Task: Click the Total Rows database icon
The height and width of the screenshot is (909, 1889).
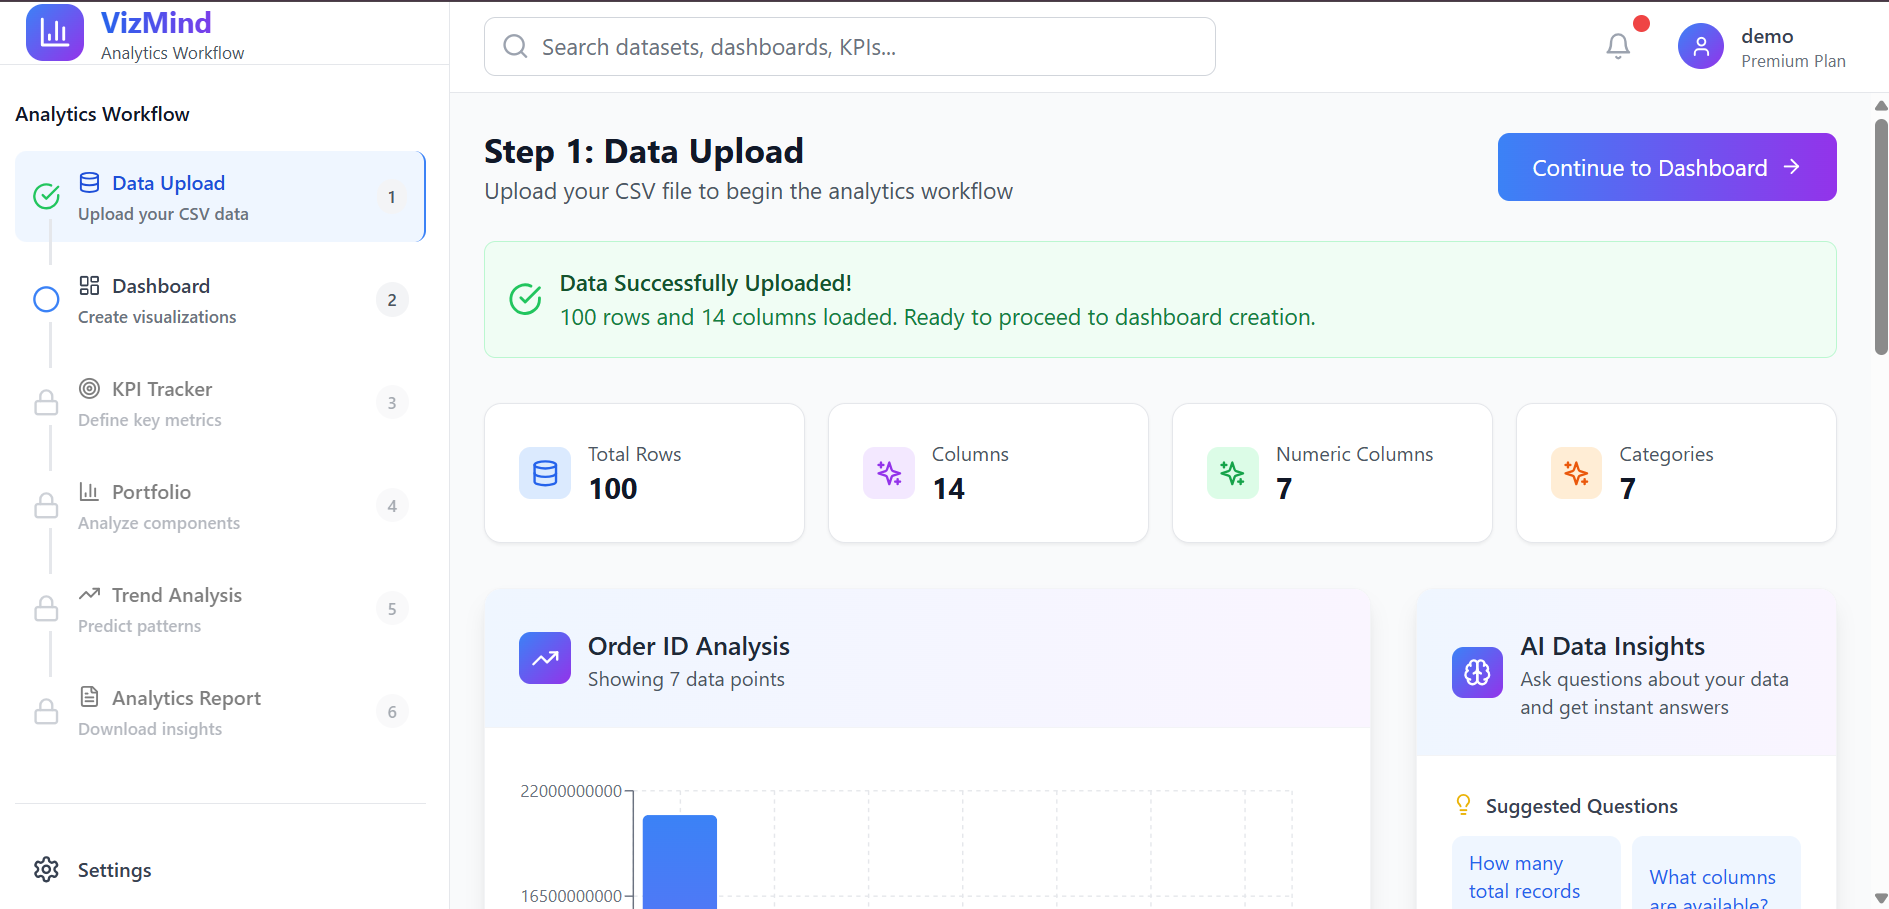Action: point(545,473)
